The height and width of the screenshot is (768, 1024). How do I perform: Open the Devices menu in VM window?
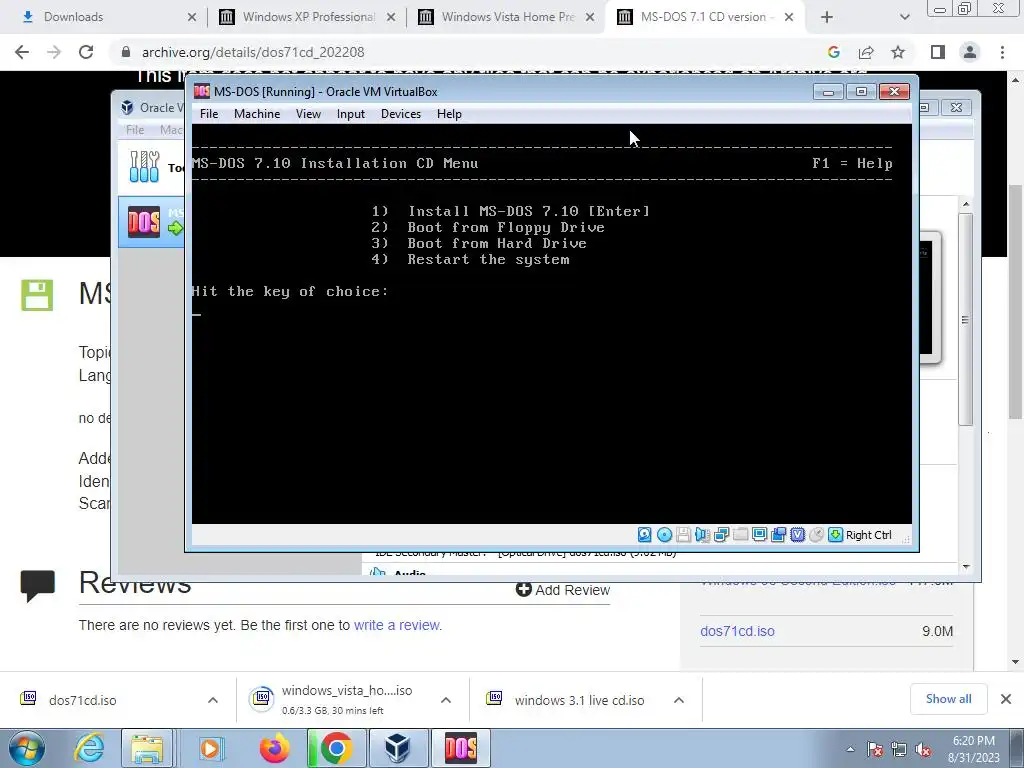click(x=400, y=114)
